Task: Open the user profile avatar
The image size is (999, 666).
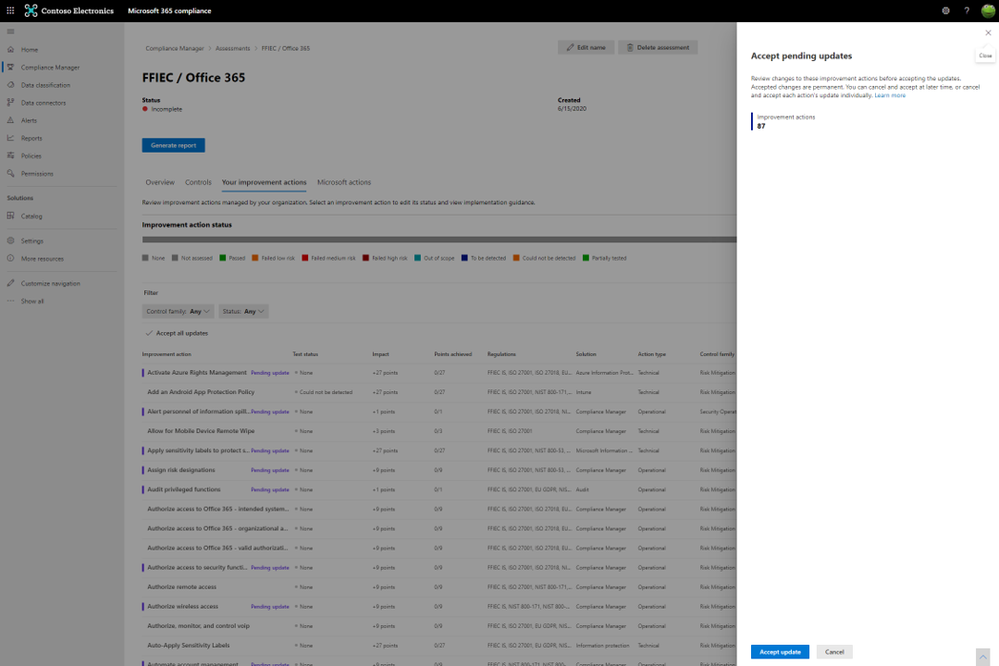Action: click(x=988, y=10)
